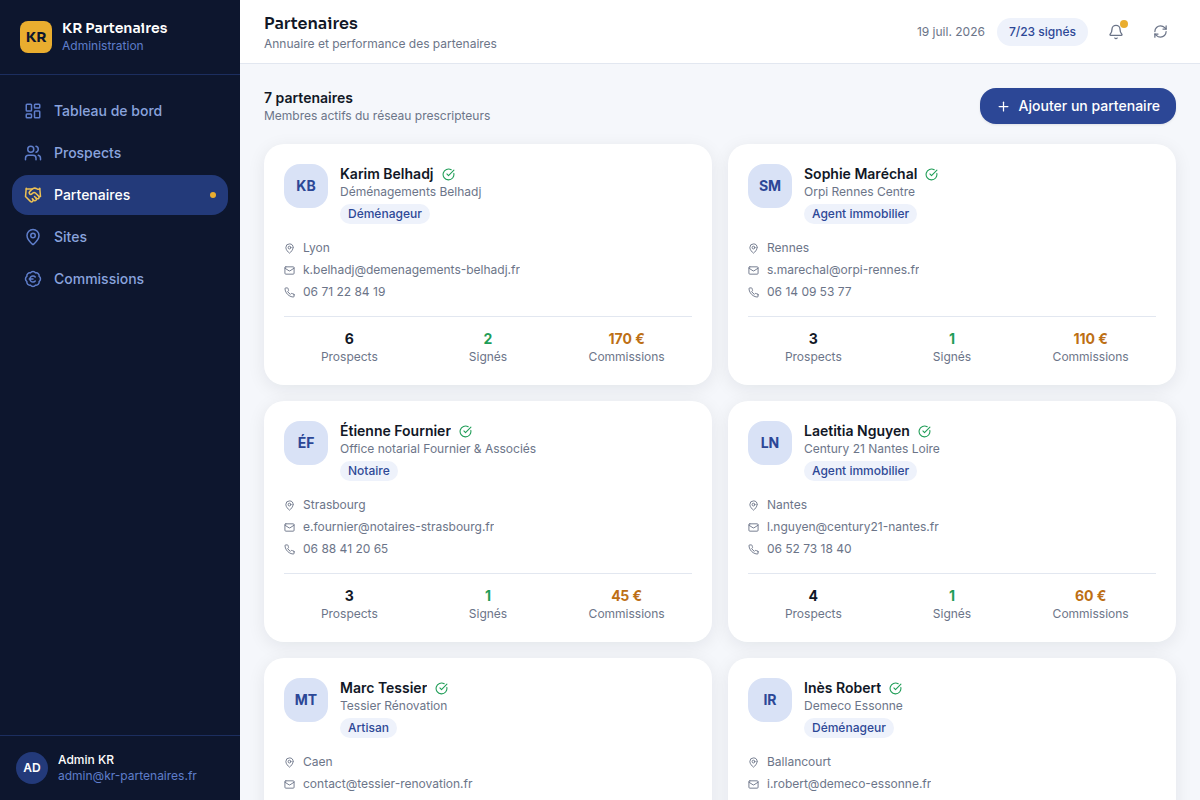The width and height of the screenshot is (1200, 800).
Task: Click the 60 € commissions value
Action: [x=1090, y=596]
